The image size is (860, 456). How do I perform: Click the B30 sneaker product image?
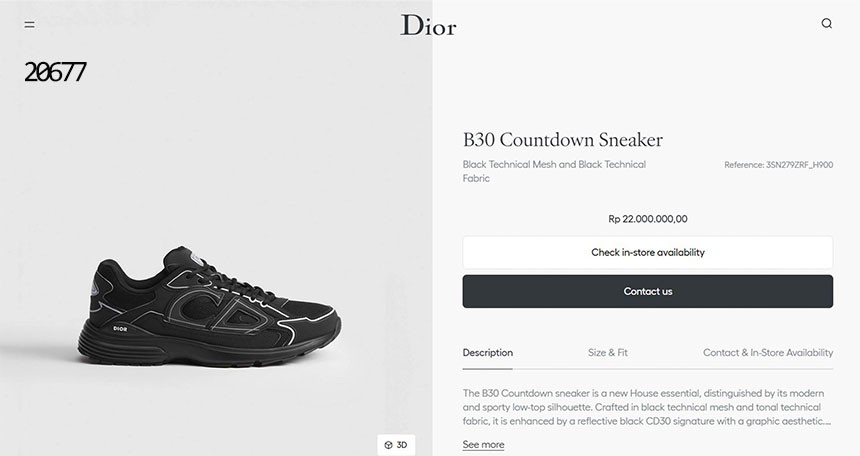(210, 310)
